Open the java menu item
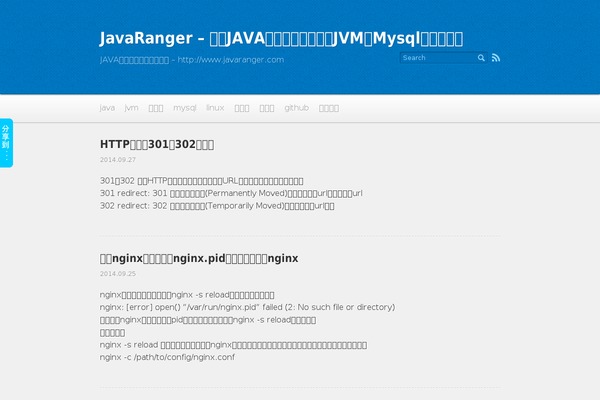This screenshot has height=400, width=600. coord(107,108)
